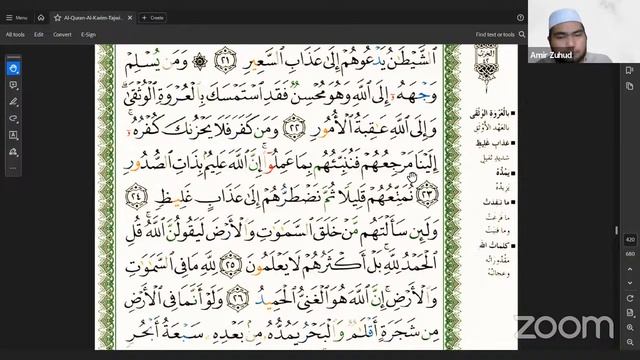640x360 pixels.
Task: Click verse marker ٢٦ on the page
Action: click(x=238, y=298)
